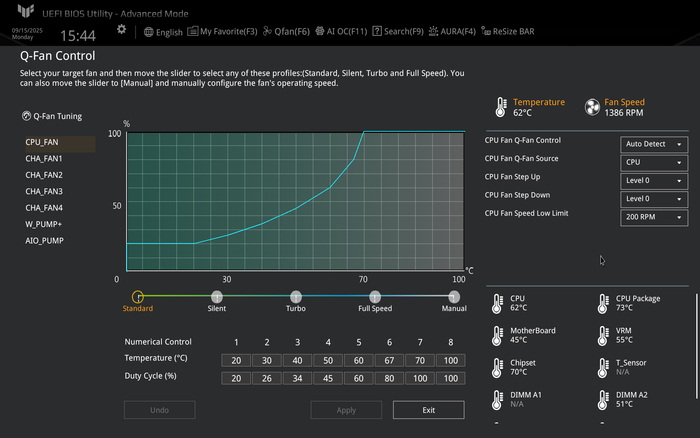Open Search (F9) question mark icon
The height and width of the screenshot is (438, 700).
377,32
